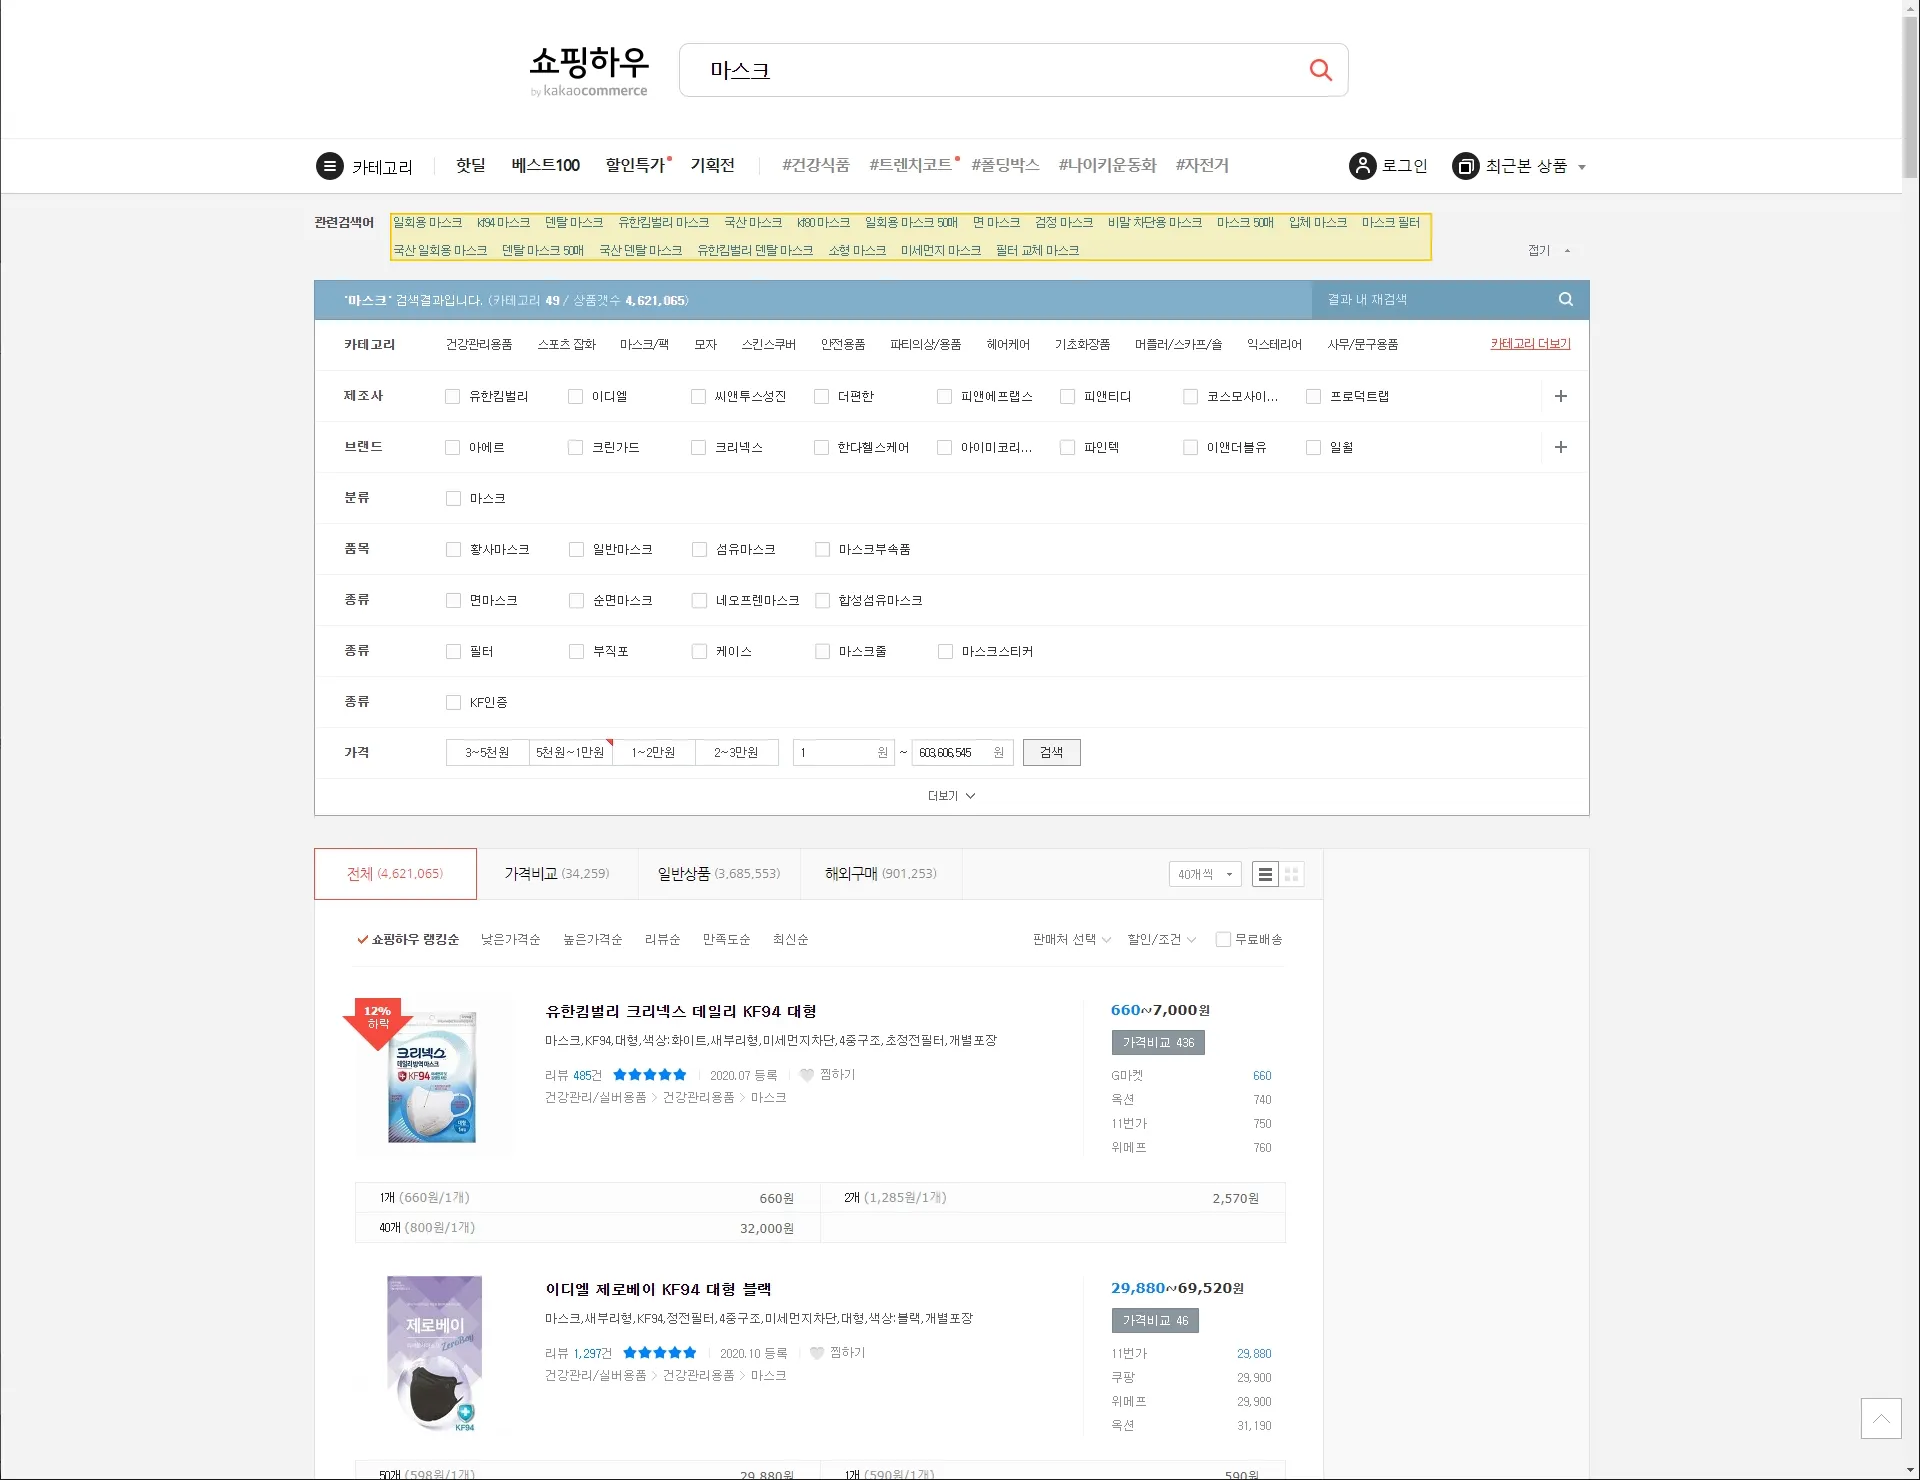Viewport: 1920px width, 1480px height.
Task: Click the red search magnifier icon
Action: 1320,70
